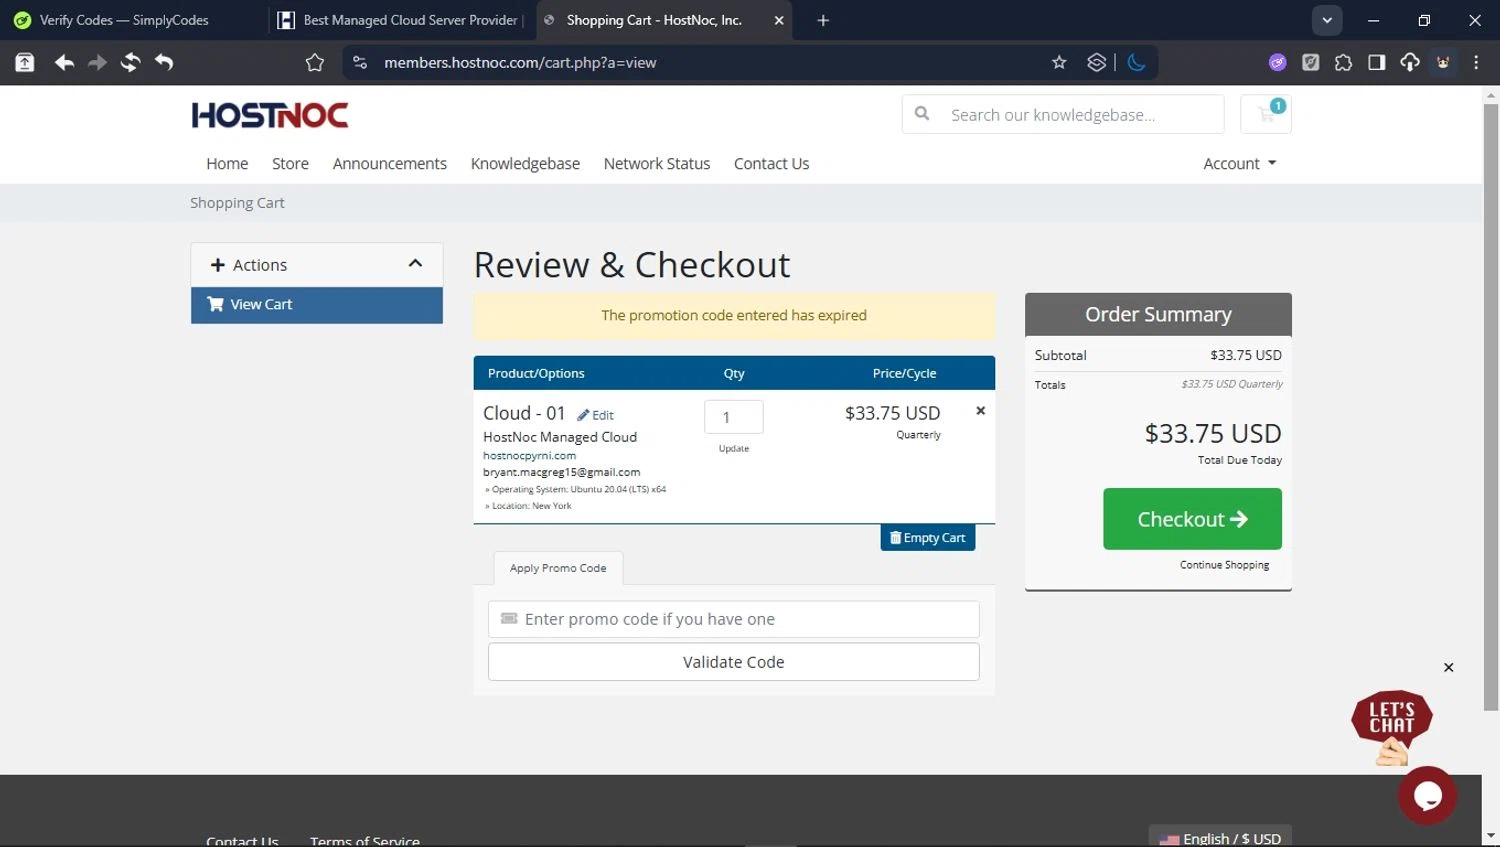Click the grey square extension icon

[x=1310, y=62]
